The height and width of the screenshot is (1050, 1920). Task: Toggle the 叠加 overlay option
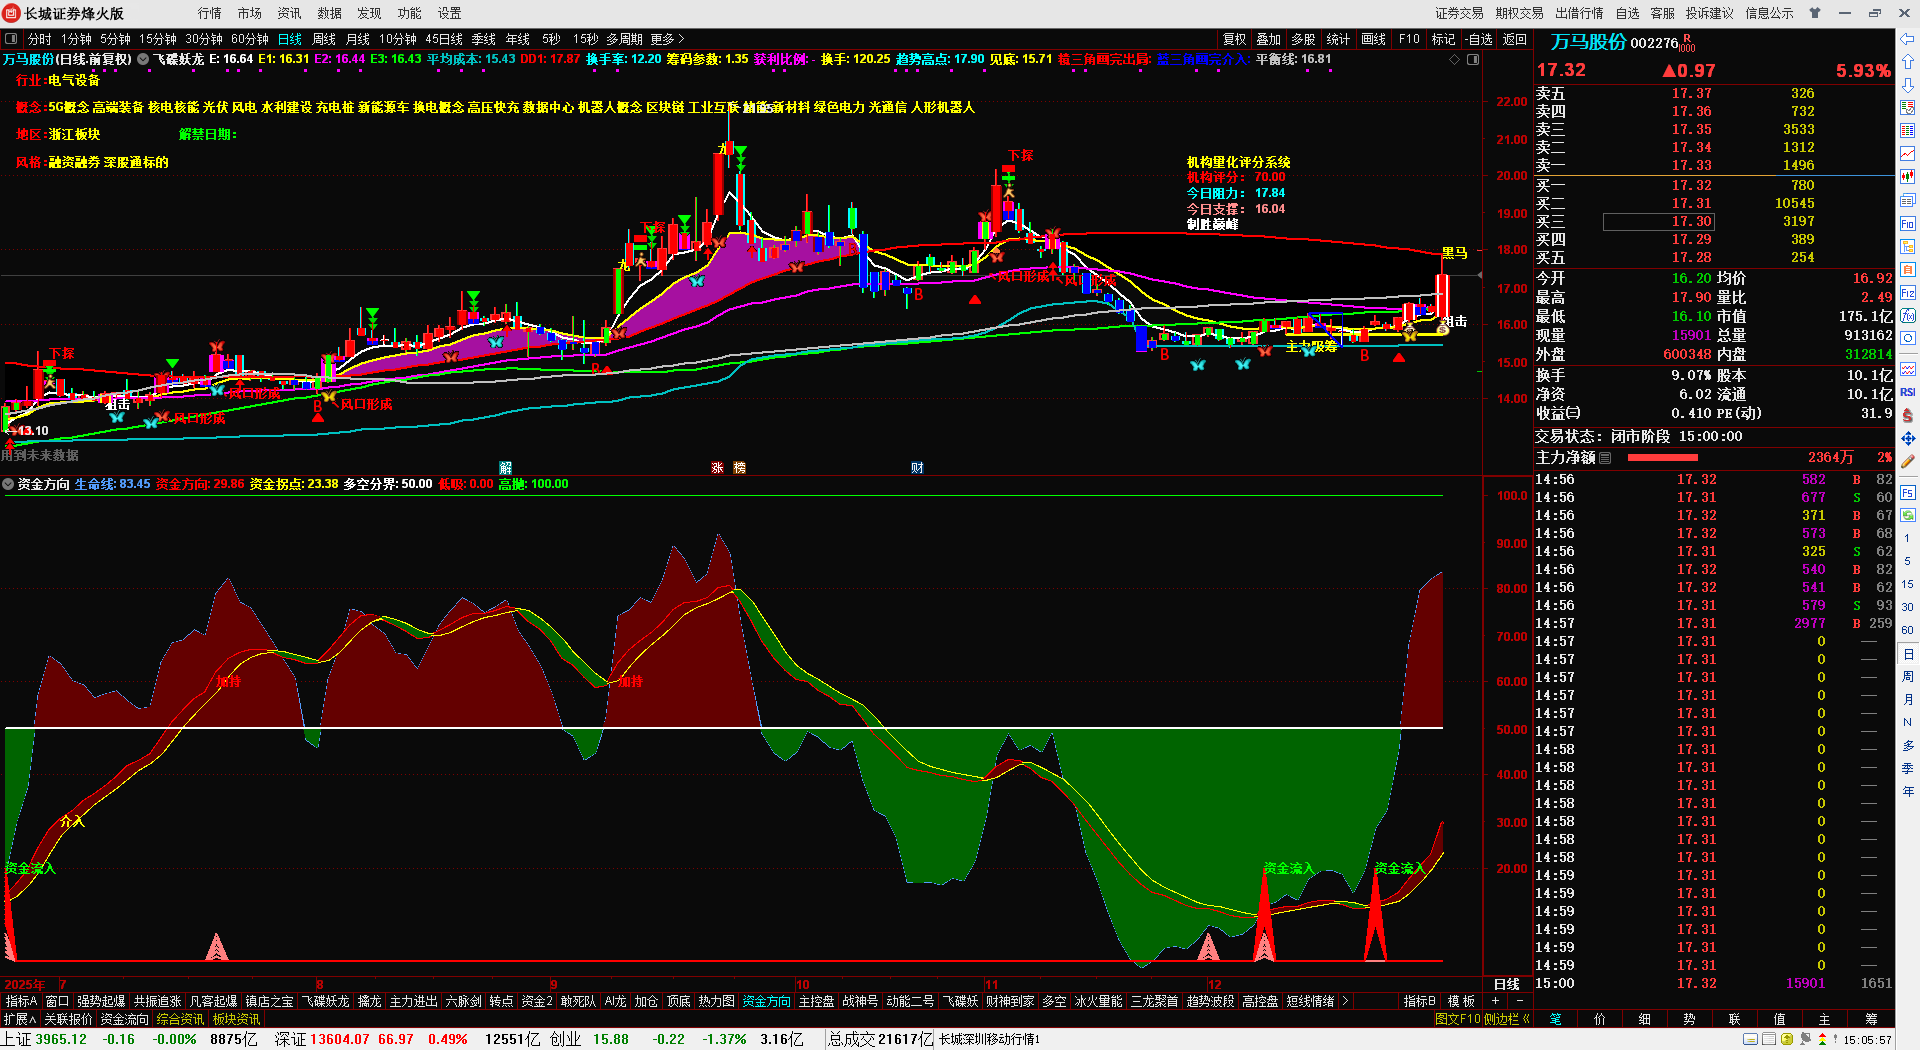(x=1269, y=39)
